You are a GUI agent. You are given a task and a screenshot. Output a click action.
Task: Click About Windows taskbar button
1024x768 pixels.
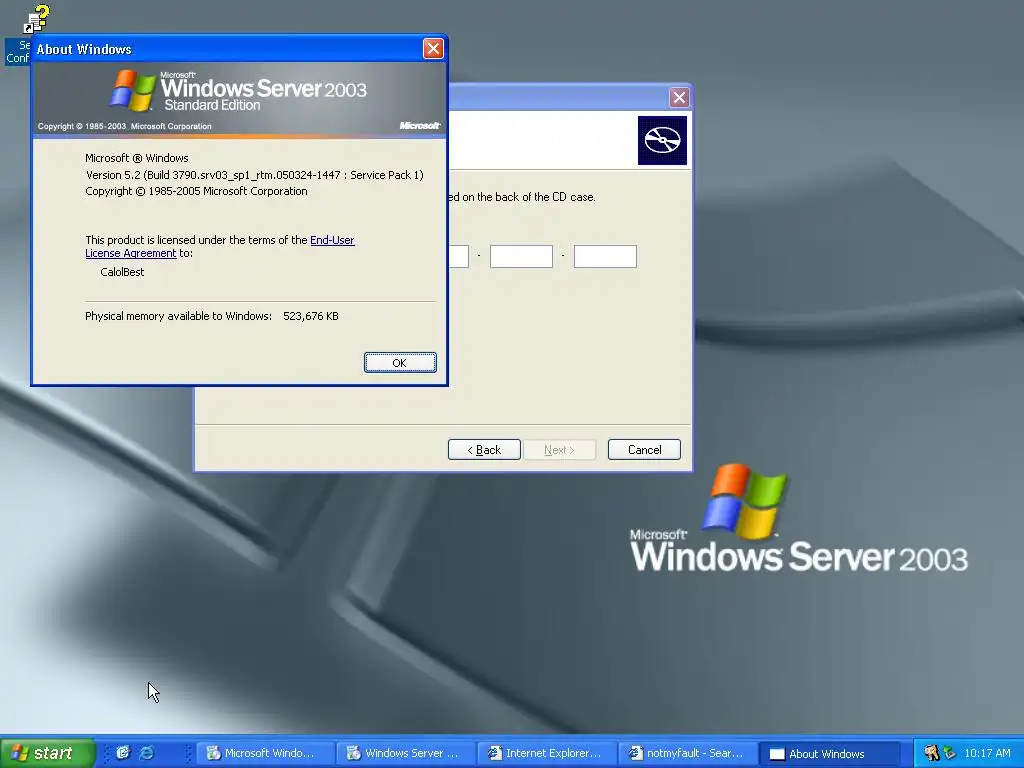[829, 753]
